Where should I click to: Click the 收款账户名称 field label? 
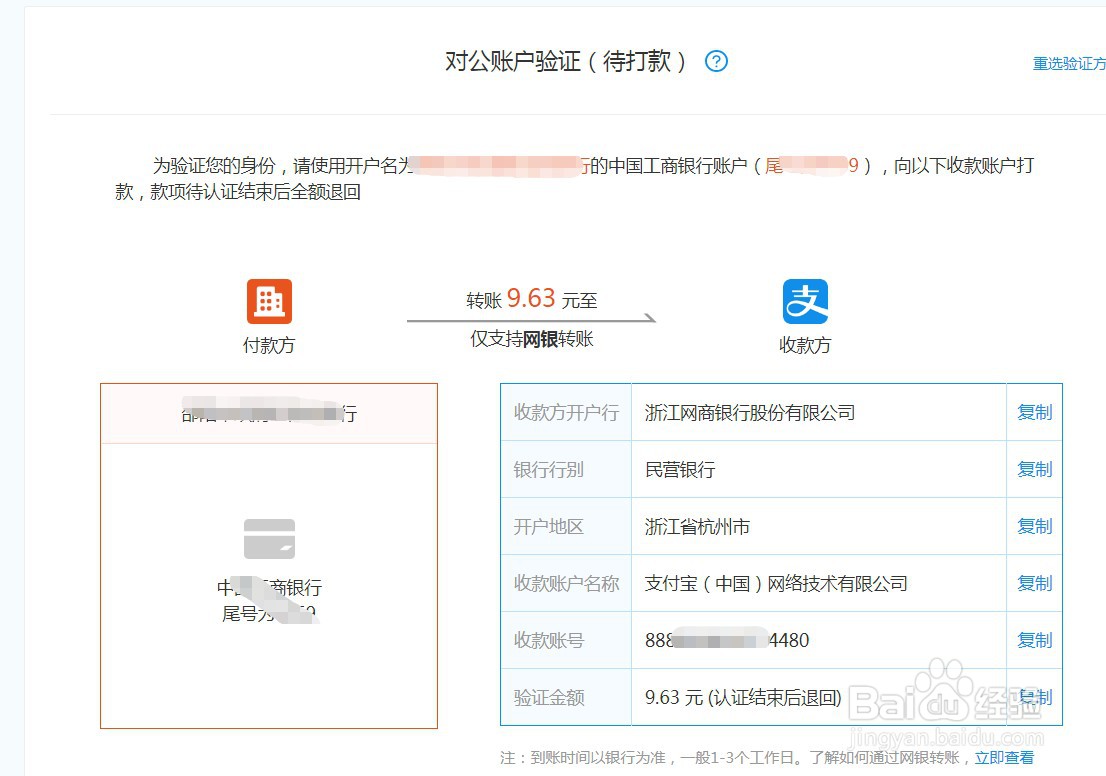[x=566, y=583]
